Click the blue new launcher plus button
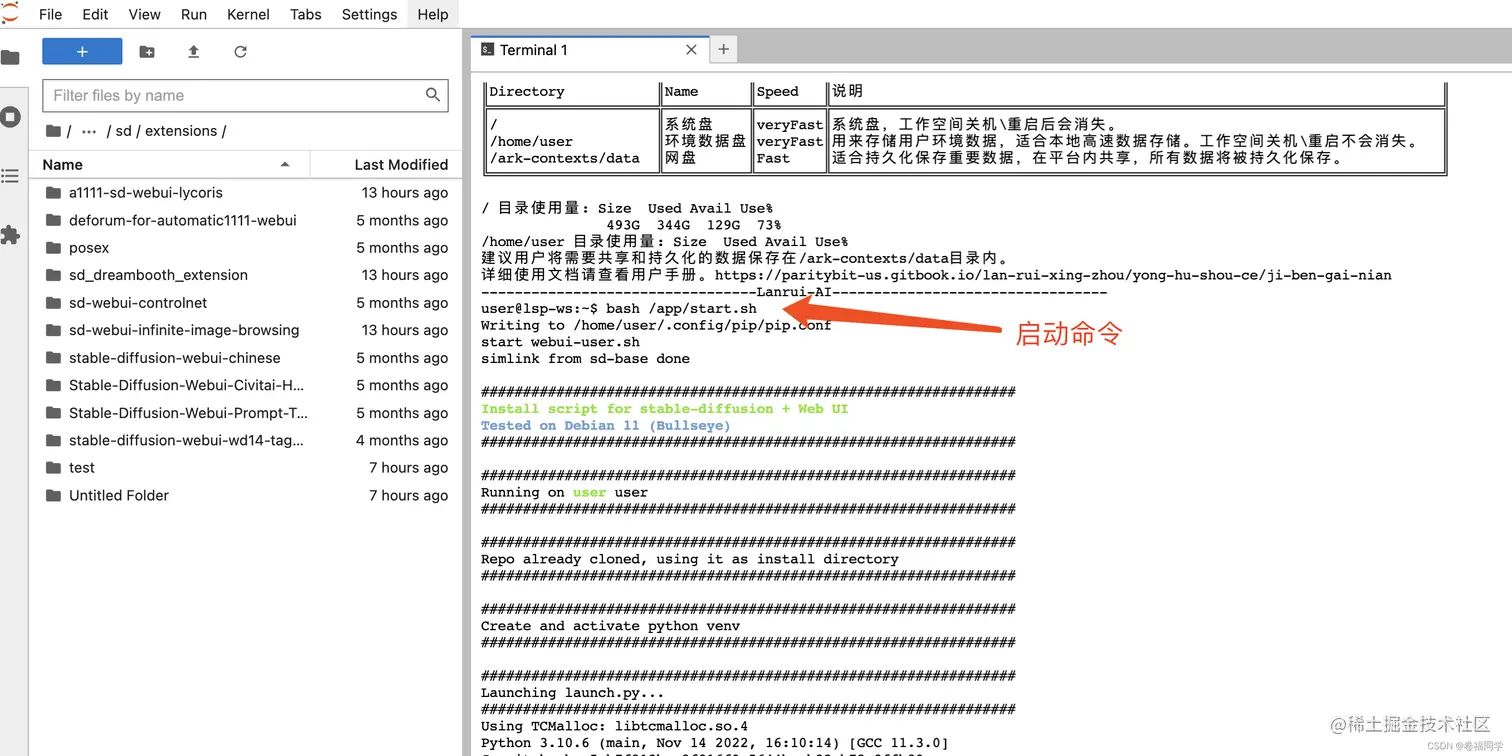 pyautogui.click(x=82, y=52)
